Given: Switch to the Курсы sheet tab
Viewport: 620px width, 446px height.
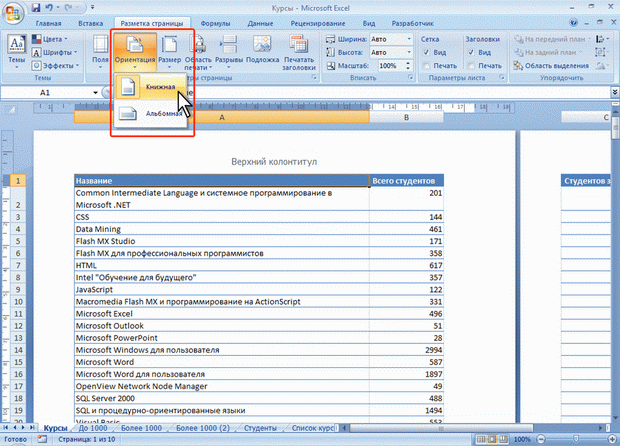Looking at the screenshot, I should pyautogui.click(x=55, y=428).
